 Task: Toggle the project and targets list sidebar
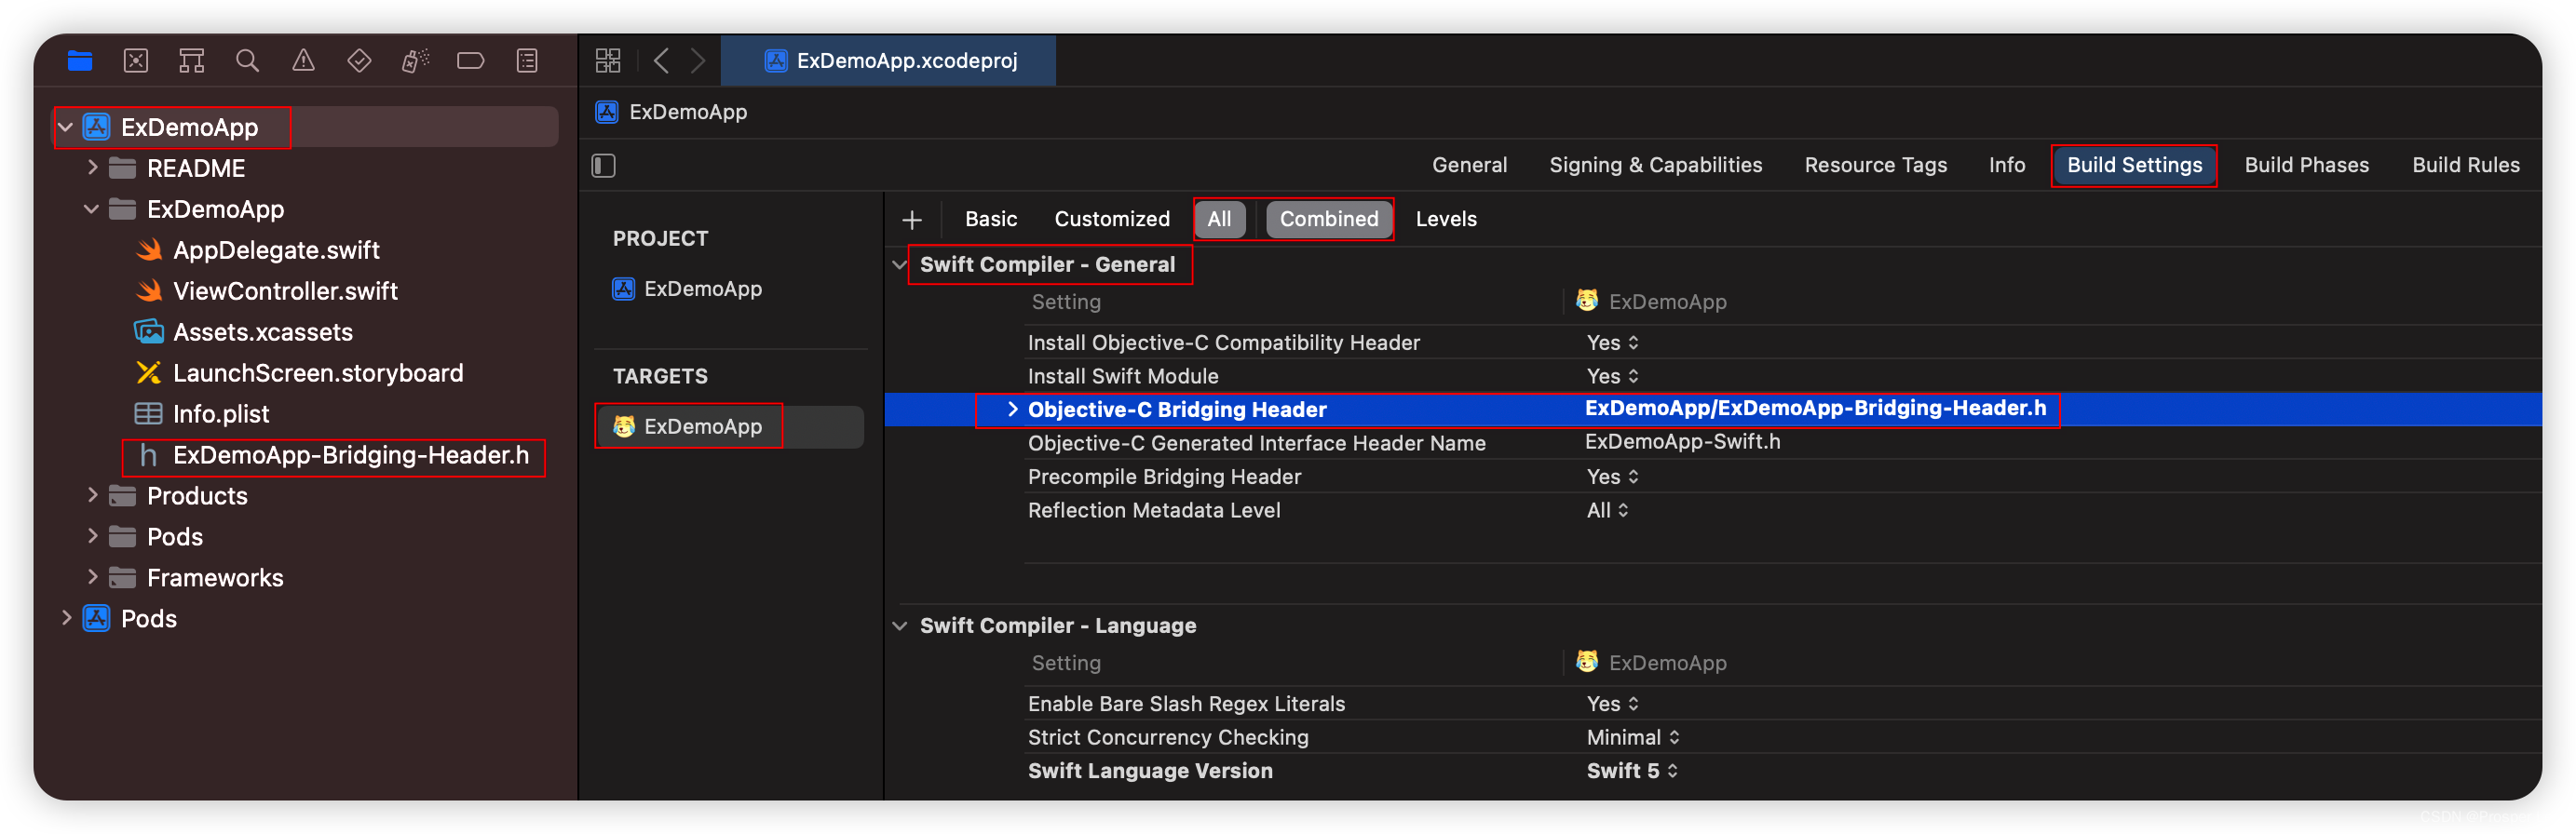(603, 165)
